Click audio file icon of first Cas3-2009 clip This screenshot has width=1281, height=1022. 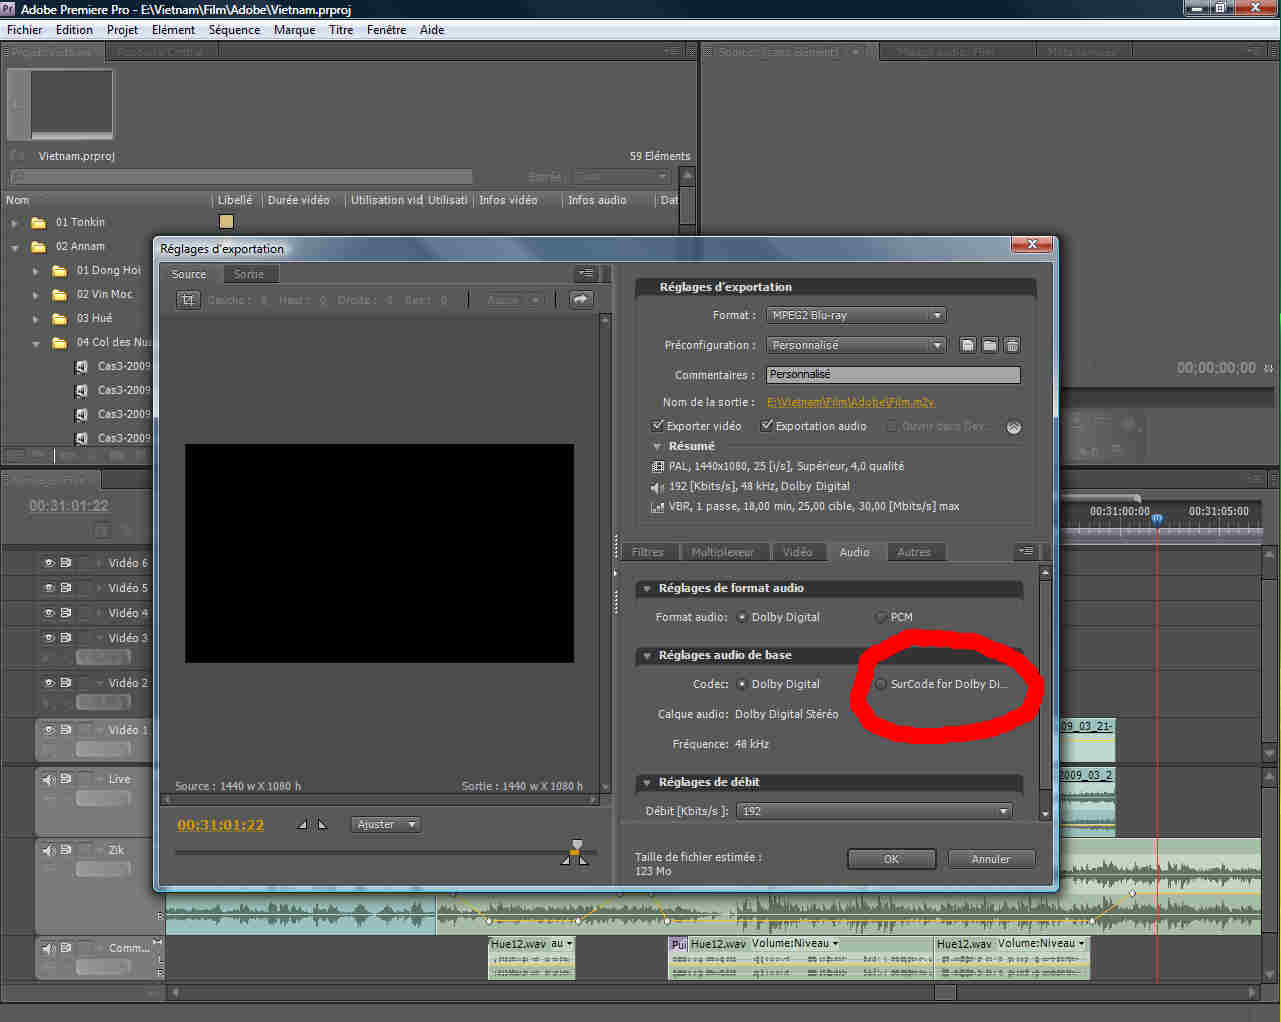coord(81,366)
